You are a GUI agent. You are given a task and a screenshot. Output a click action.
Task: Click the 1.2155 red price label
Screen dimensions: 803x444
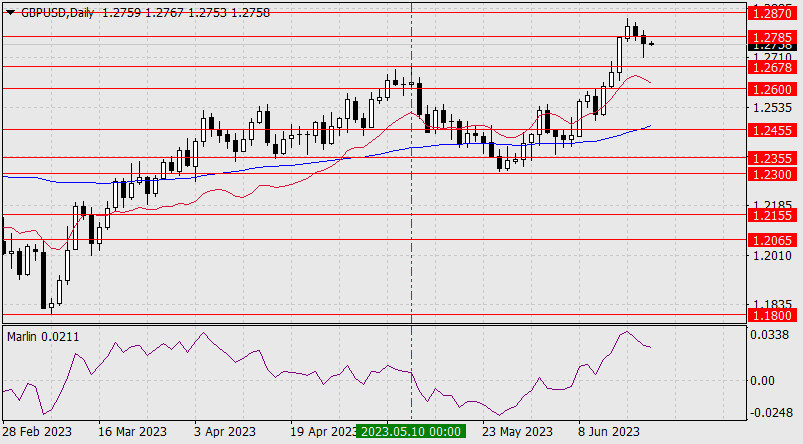tap(773, 215)
